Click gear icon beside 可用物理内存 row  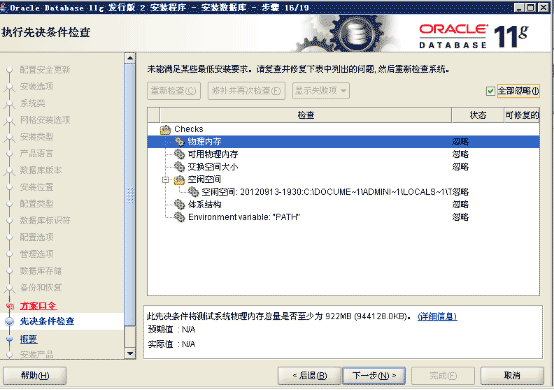pyautogui.click(x=179, y=154)
